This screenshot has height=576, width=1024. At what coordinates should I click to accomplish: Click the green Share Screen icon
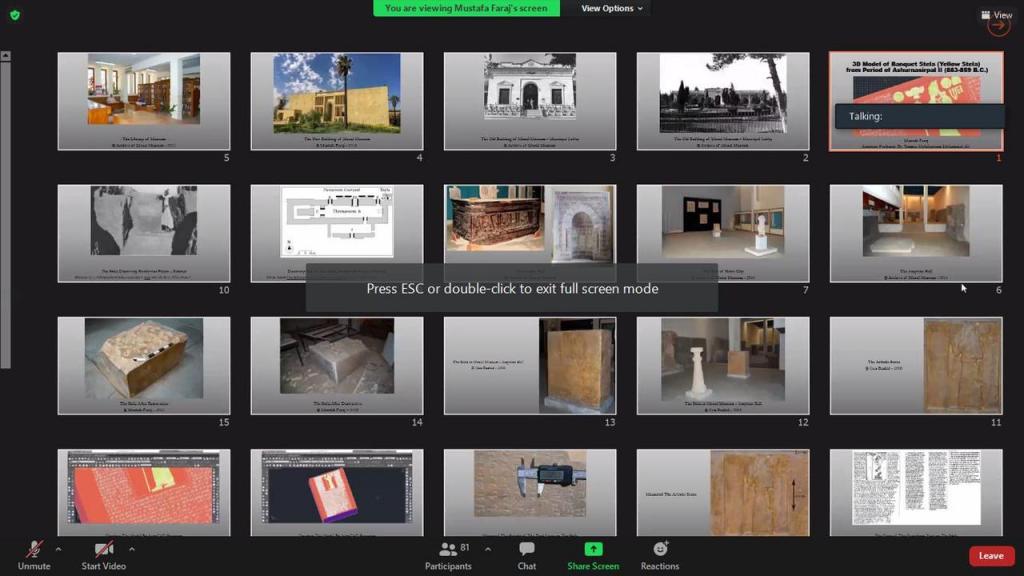tap(593, 551)
